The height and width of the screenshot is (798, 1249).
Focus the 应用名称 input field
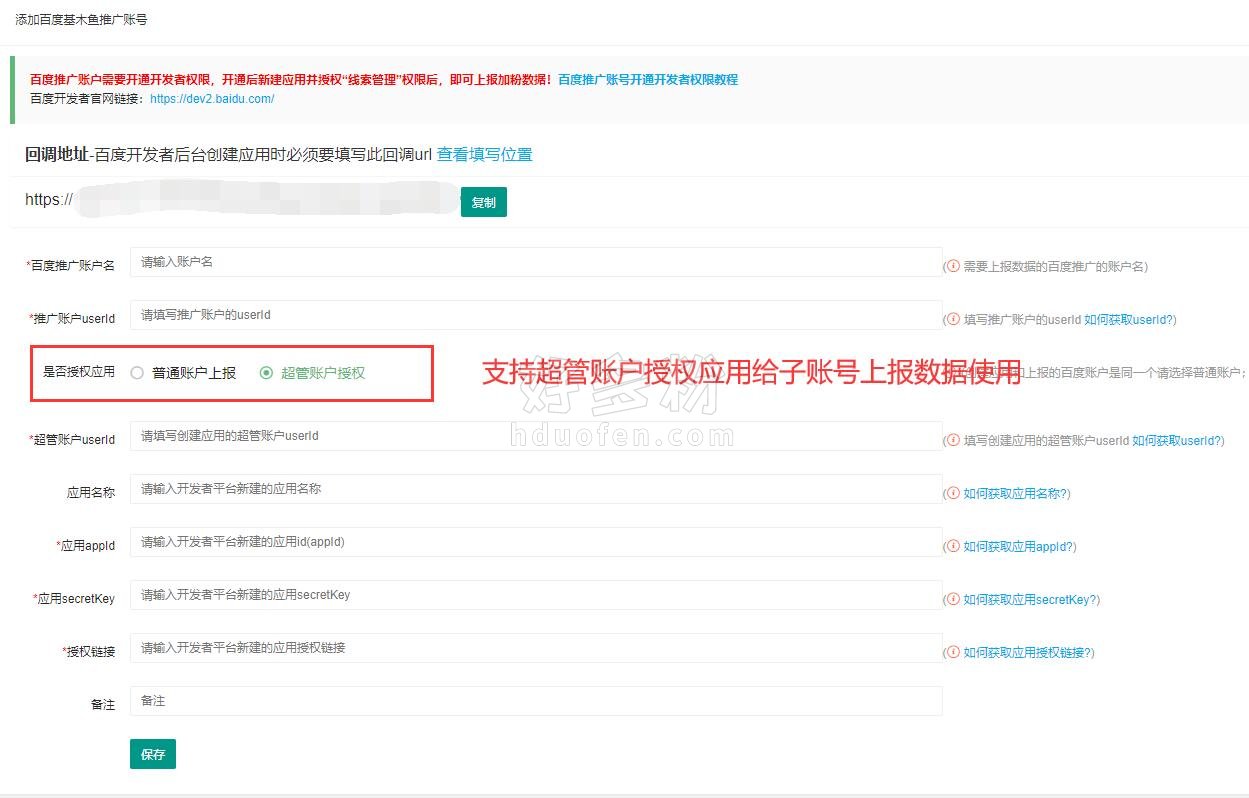tap(536, 489)
